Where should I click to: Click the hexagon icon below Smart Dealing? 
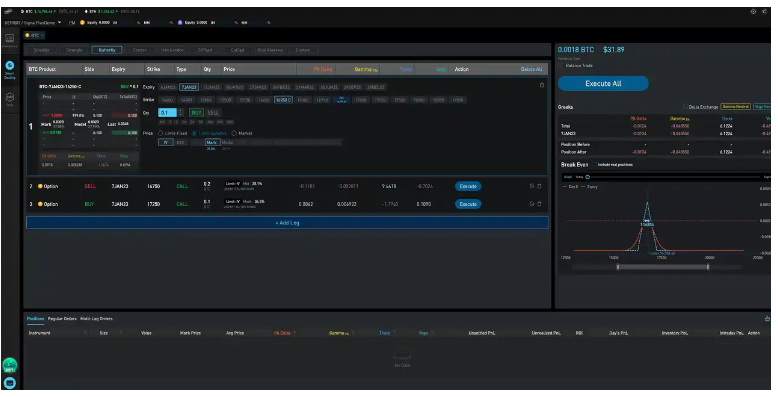[x=9, y=98]
